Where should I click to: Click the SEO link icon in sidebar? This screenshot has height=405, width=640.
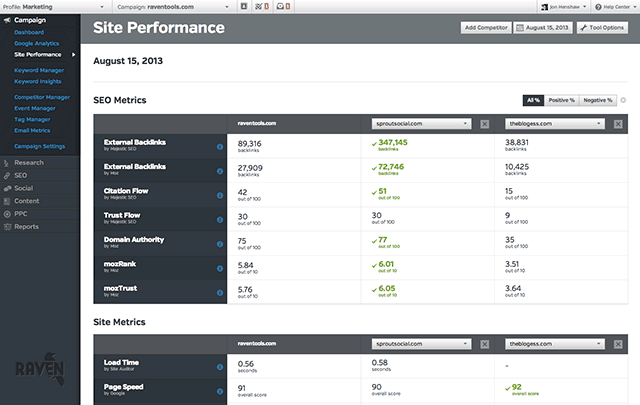[x=7, y=176]
